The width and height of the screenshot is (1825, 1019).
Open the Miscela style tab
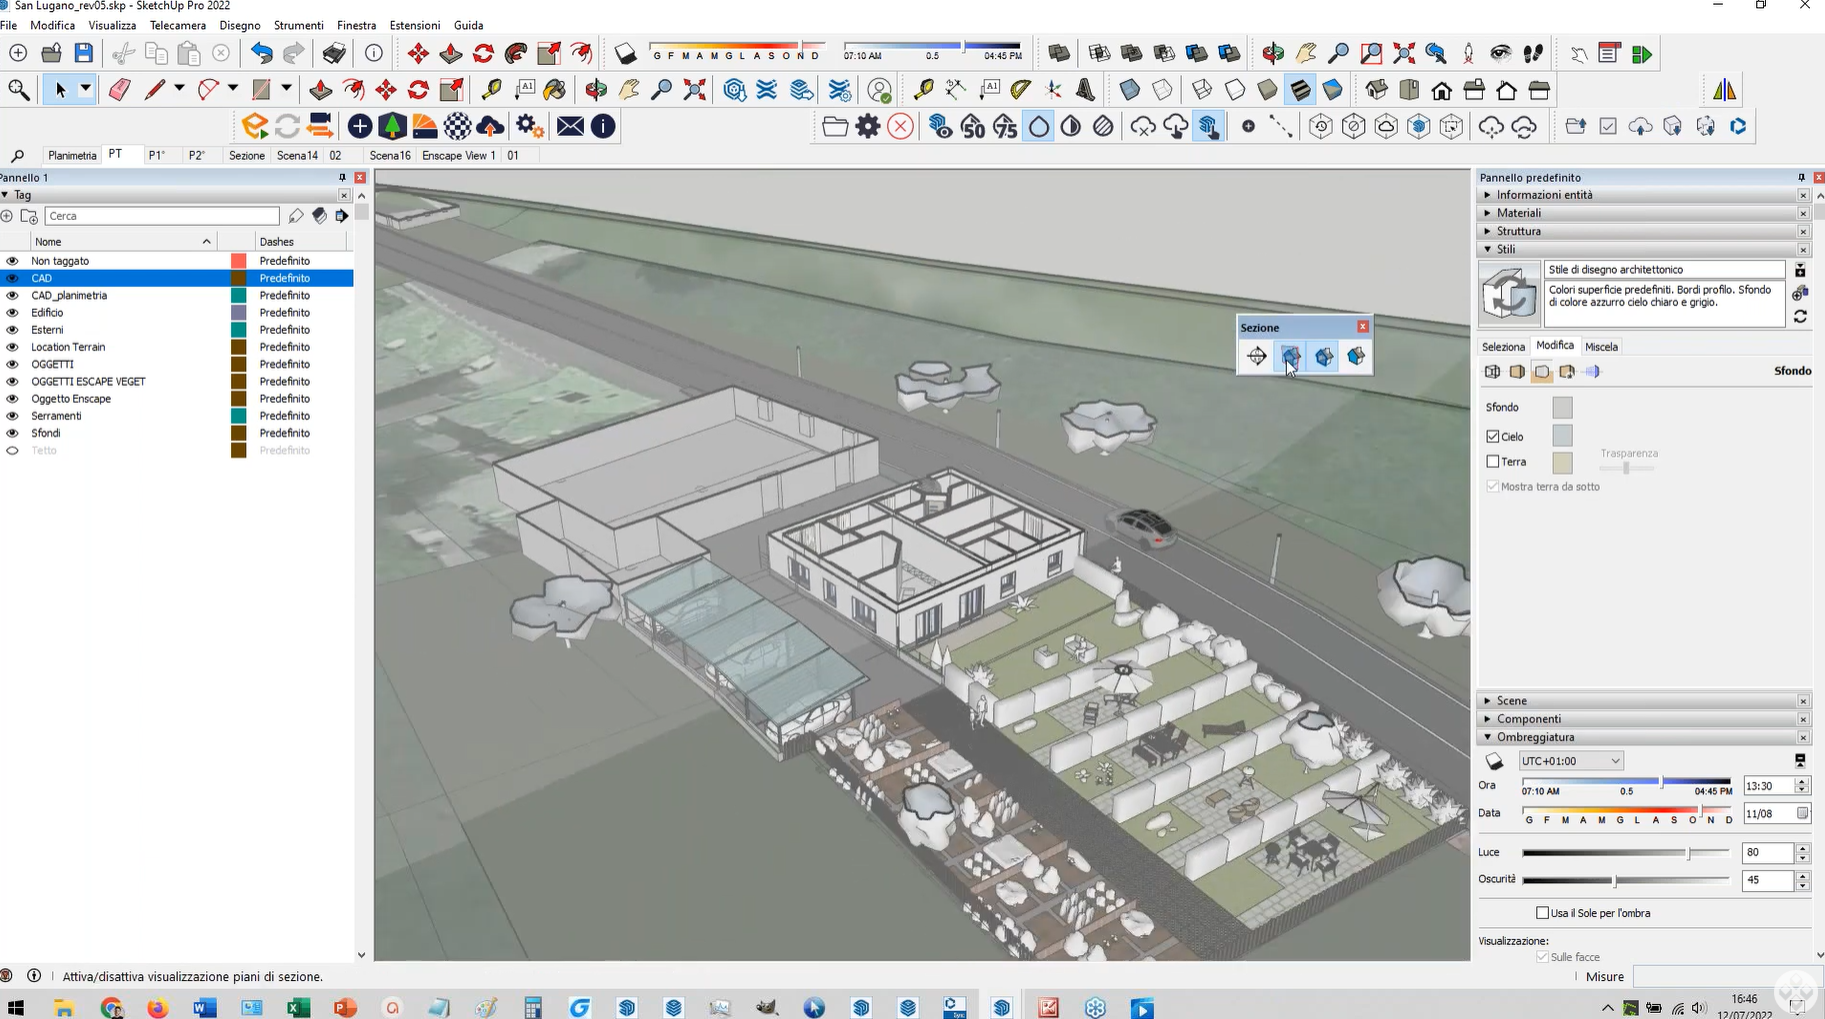tap(1600, 347)
